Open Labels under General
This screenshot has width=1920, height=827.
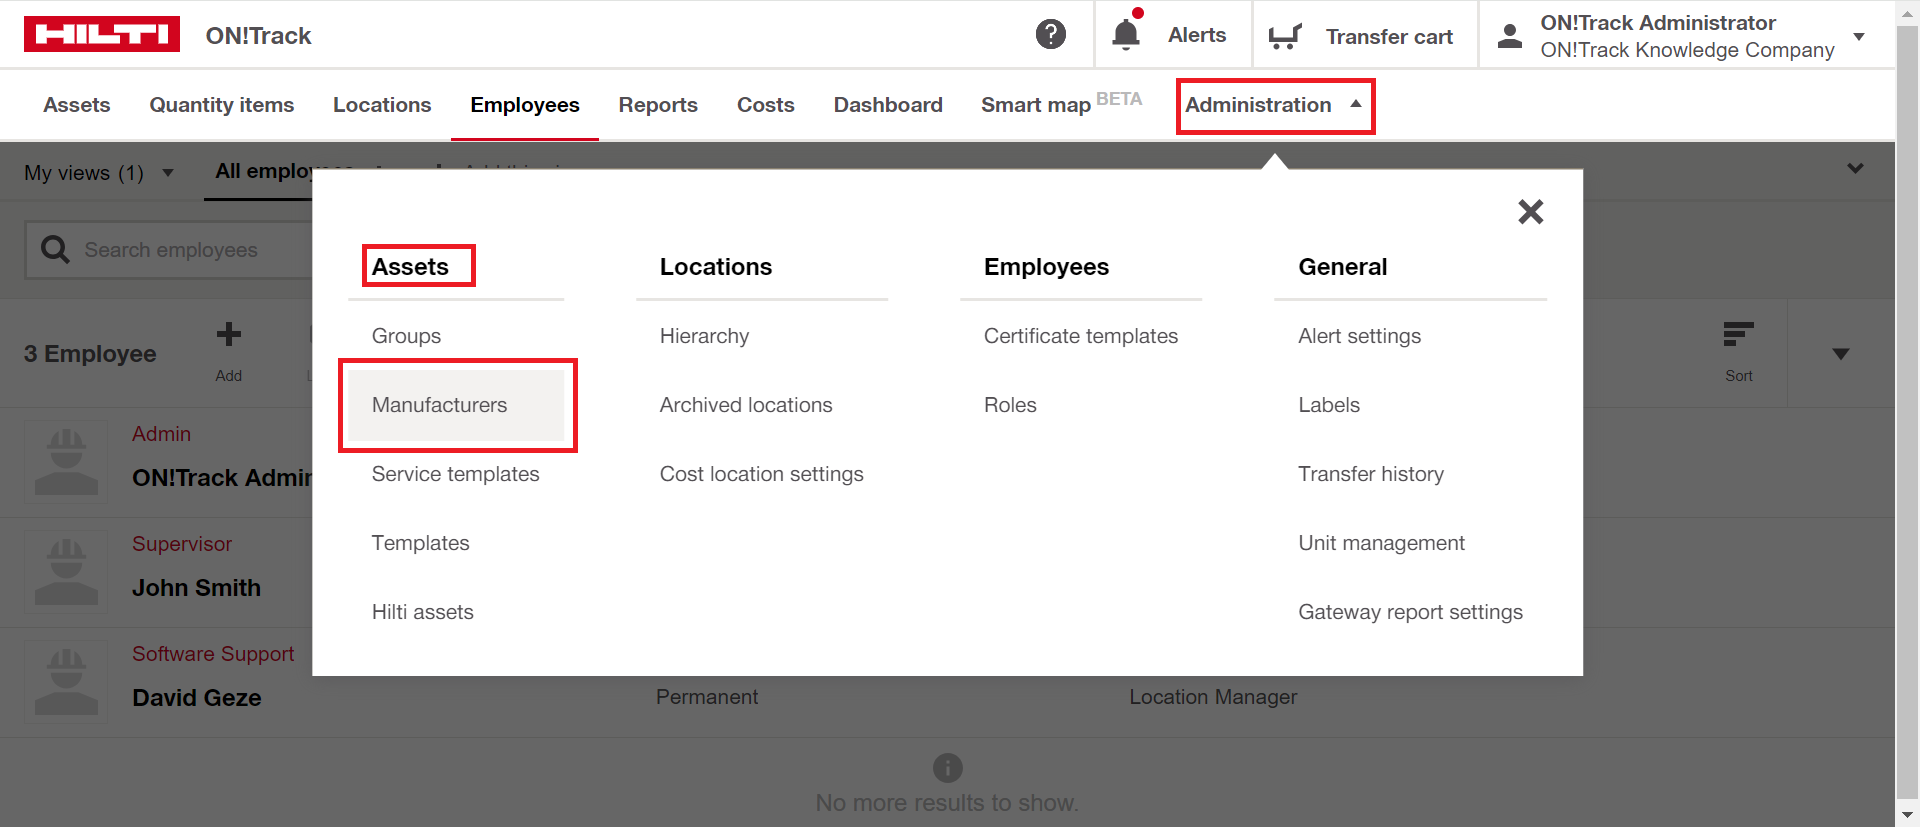tap(1329, 405)
